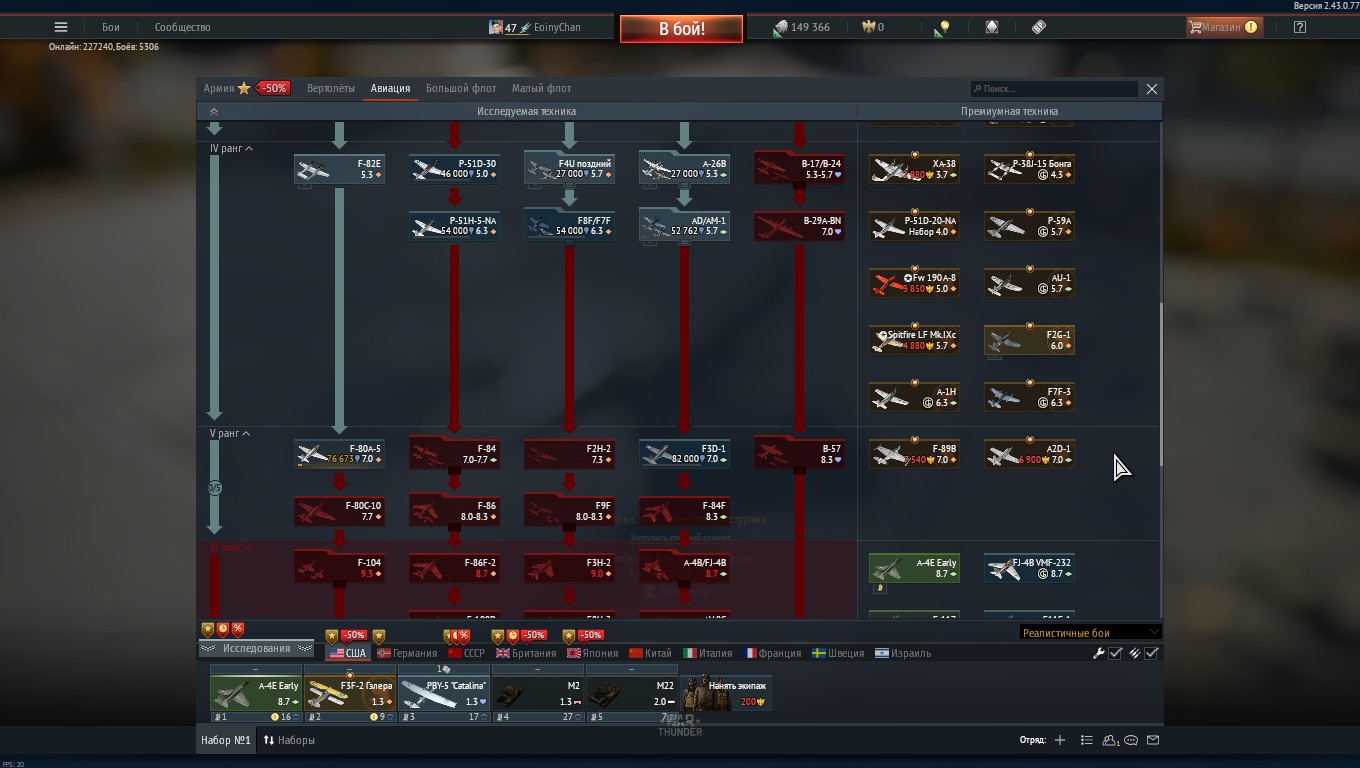Add squad member plus icon
This screenshot has width=1360, height=768.
1060,741
